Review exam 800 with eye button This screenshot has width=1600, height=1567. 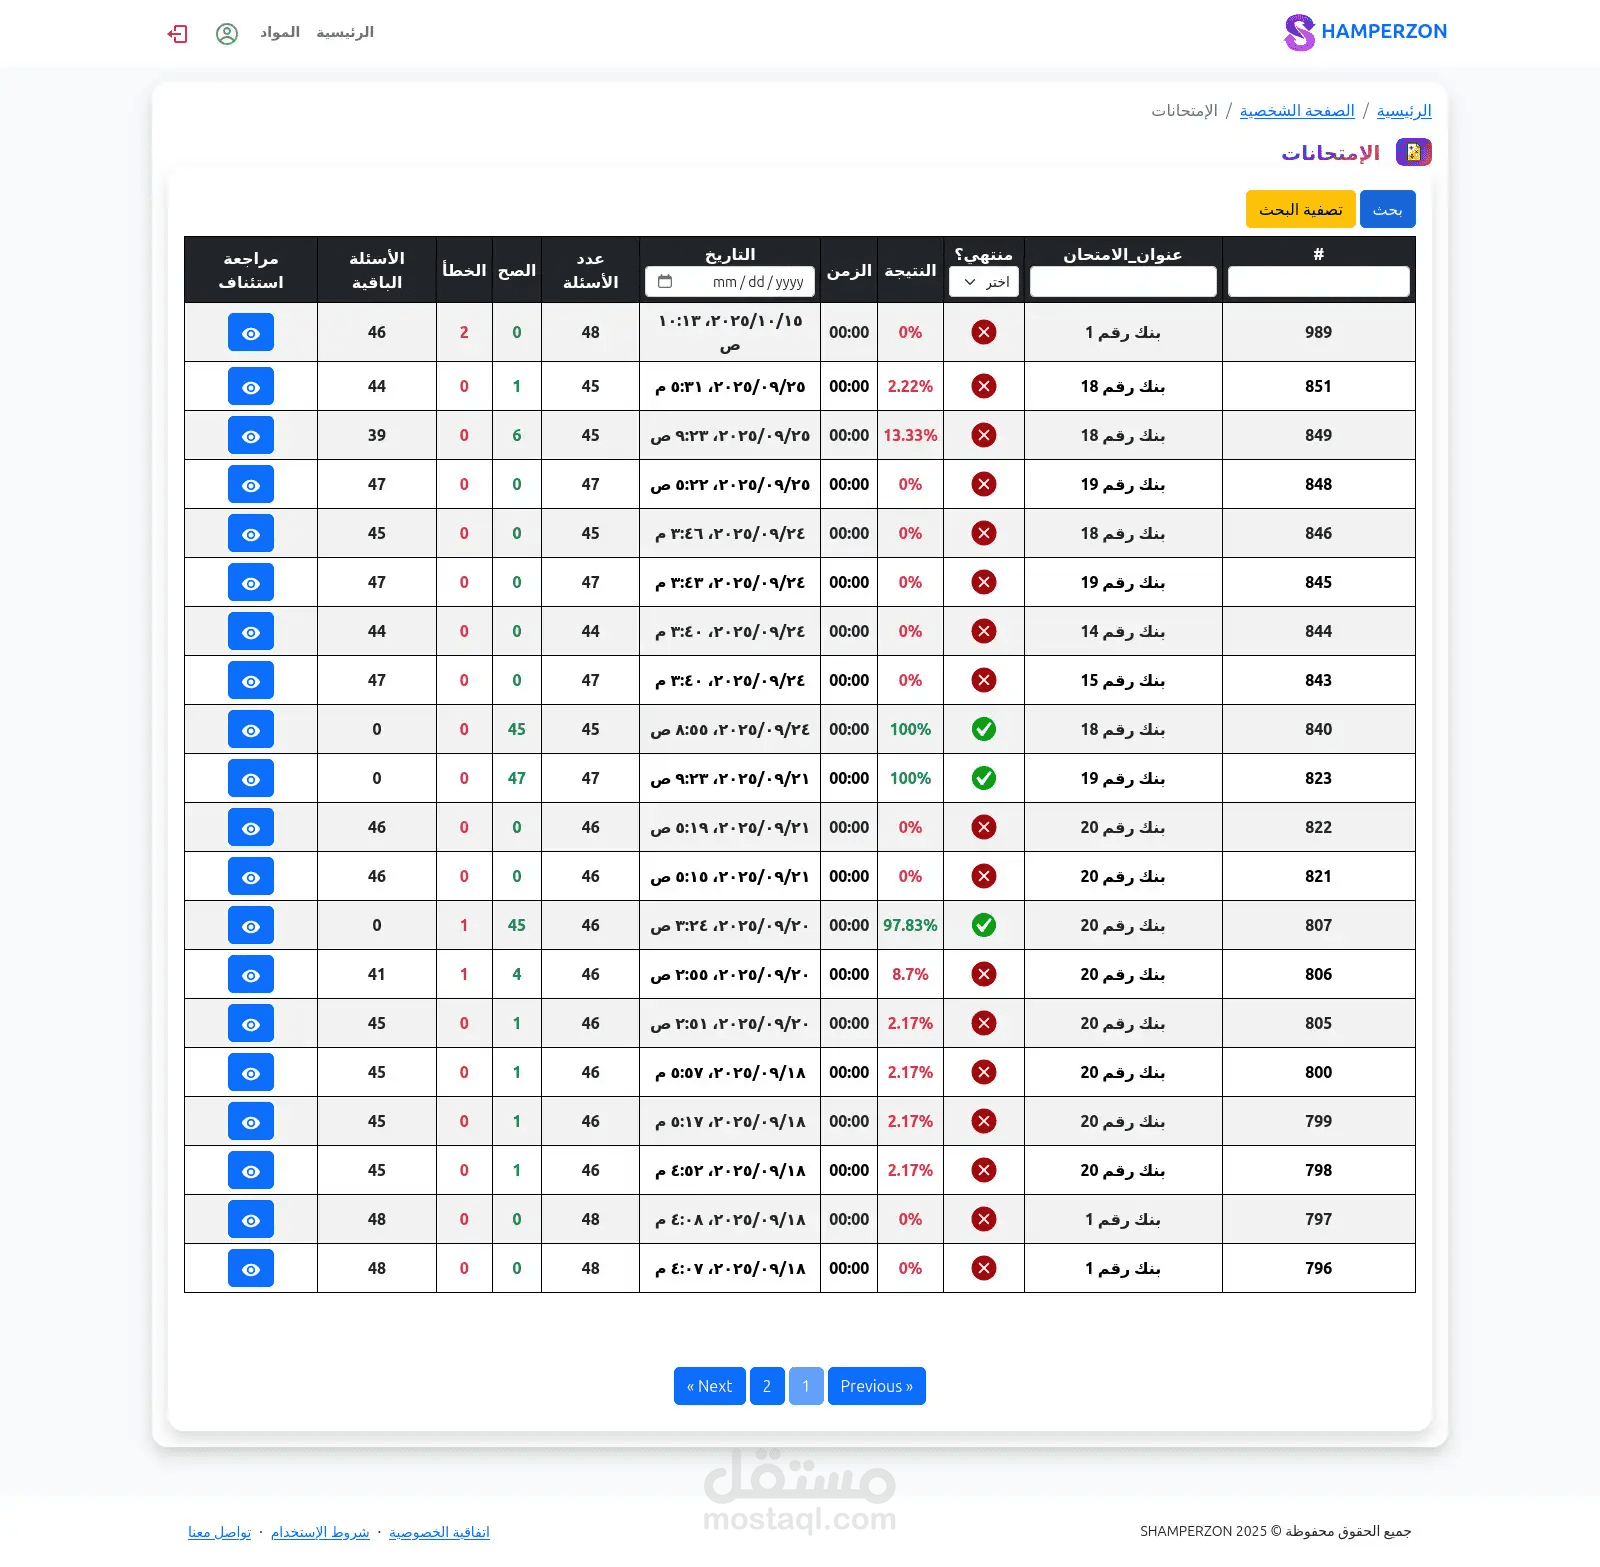[251, 1073]
